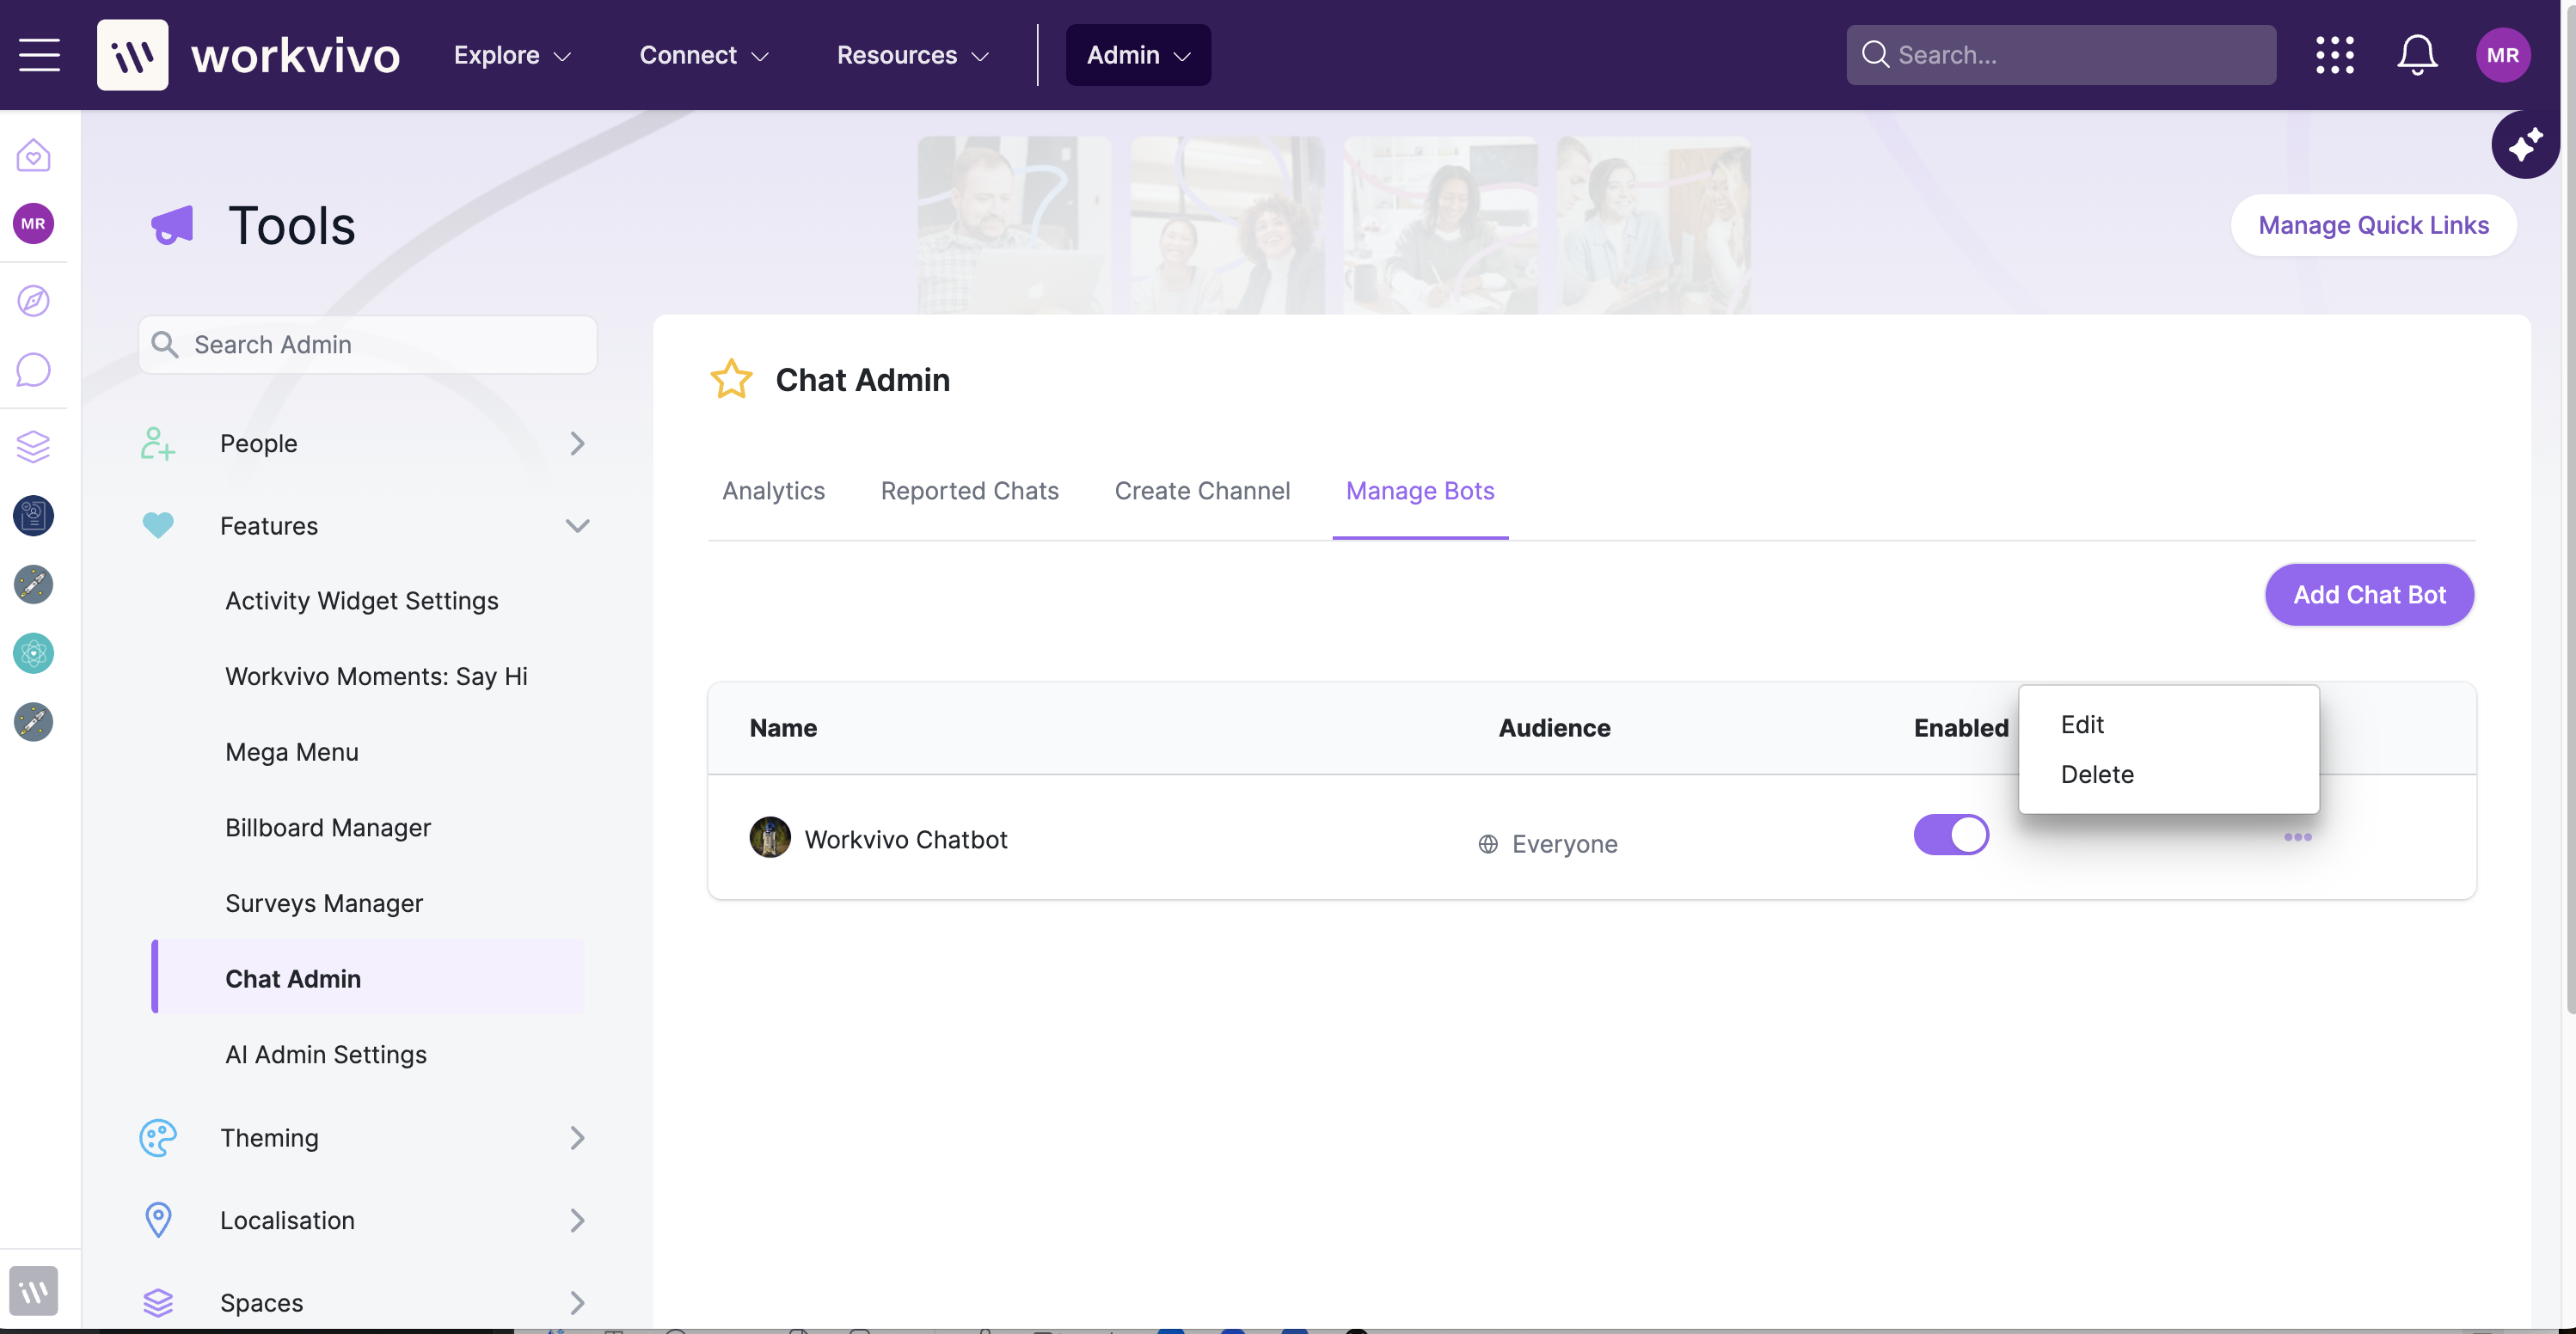
Task: Click the Audience column header
Action: (1554, 728)
